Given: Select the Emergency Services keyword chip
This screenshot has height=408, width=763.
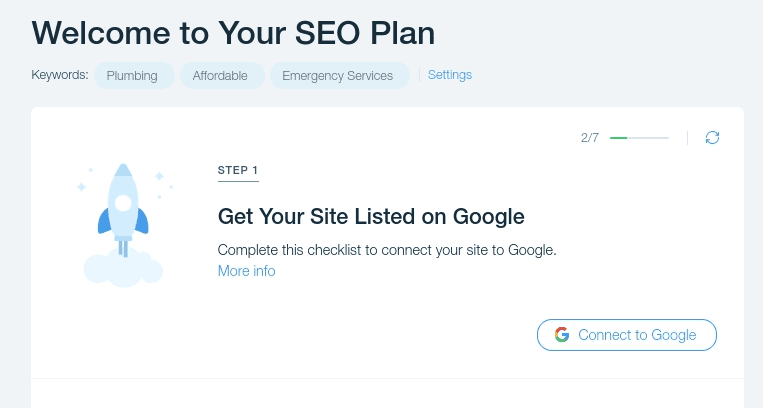Looking at the screenshot, I should click(337, 75).
